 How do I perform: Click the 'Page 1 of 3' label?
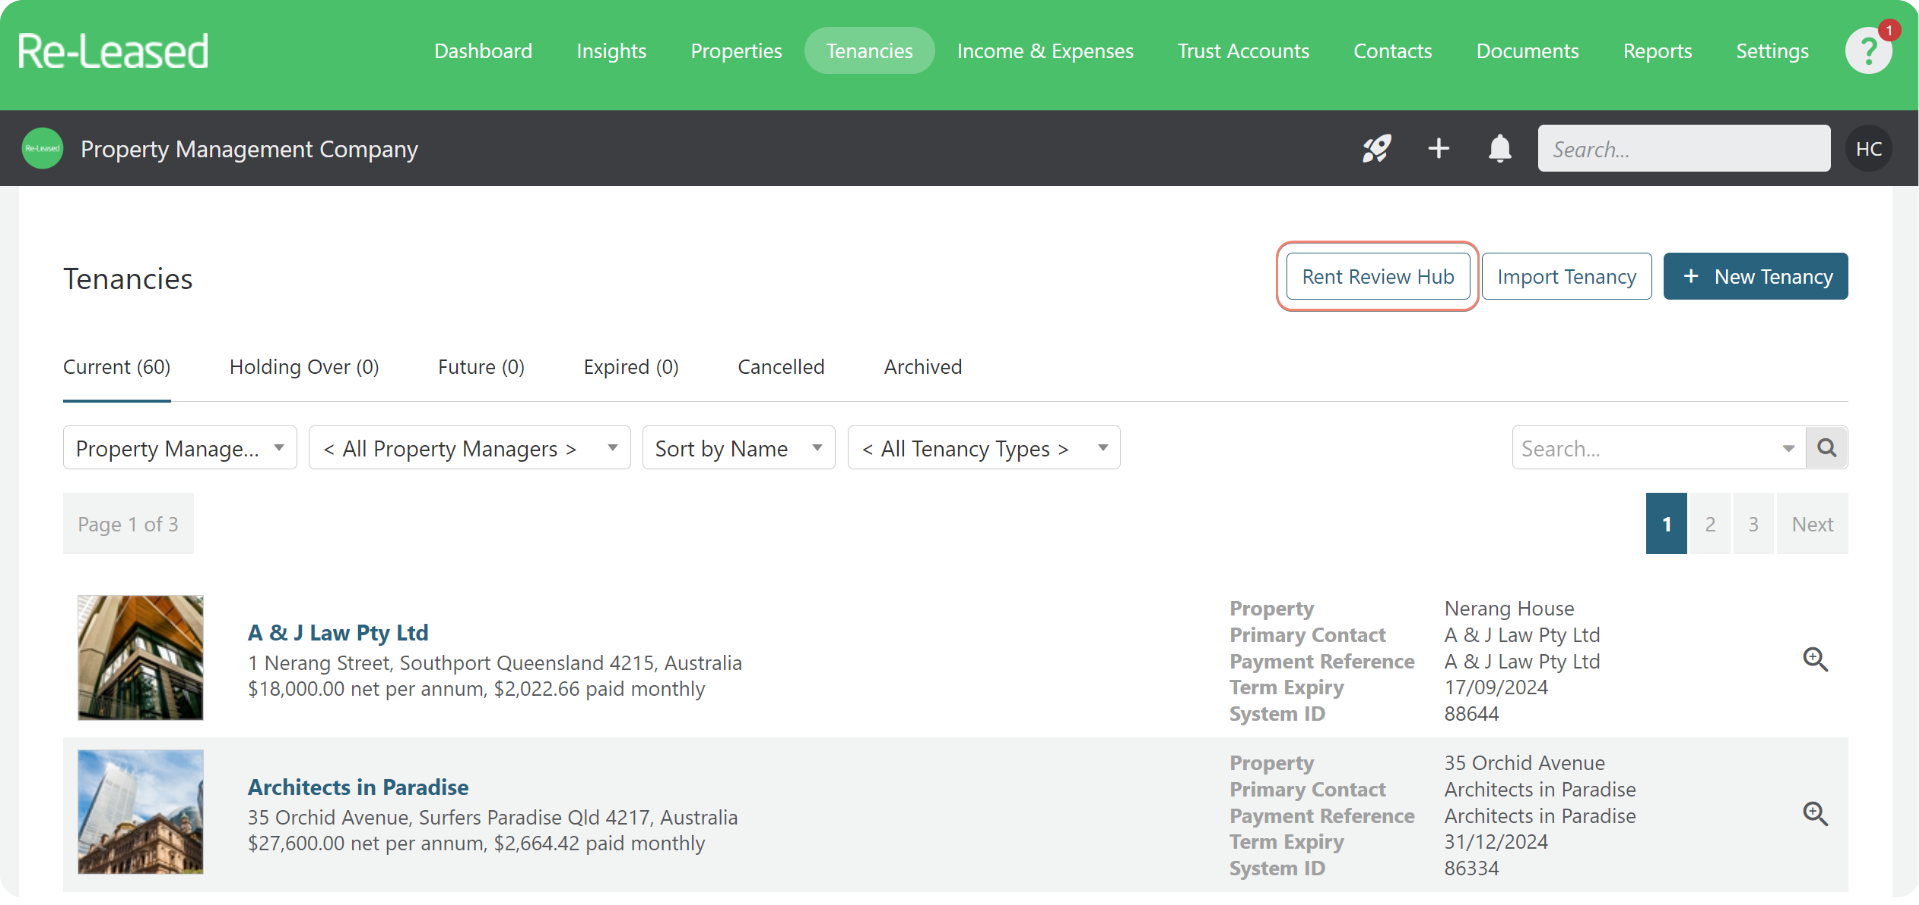(x=128, y=524)
